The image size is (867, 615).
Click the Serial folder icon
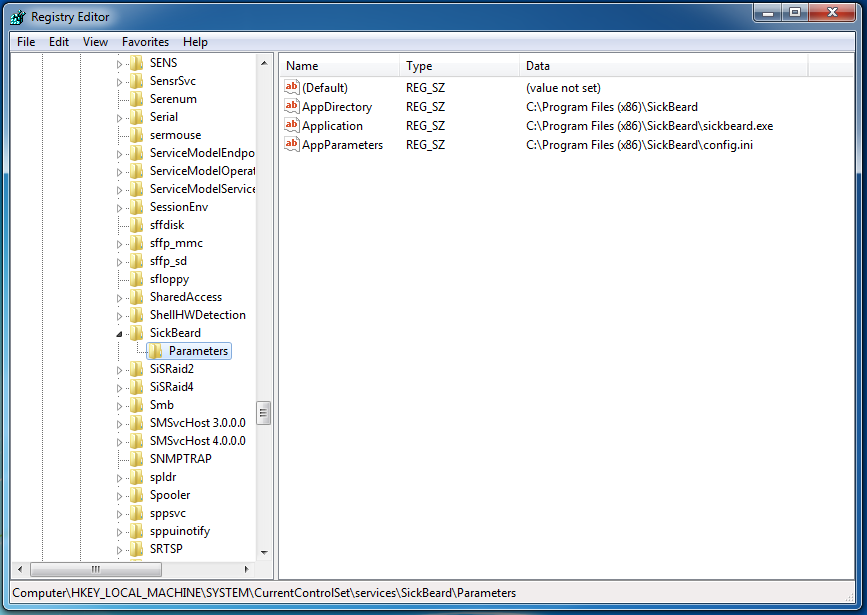point(137,117)
